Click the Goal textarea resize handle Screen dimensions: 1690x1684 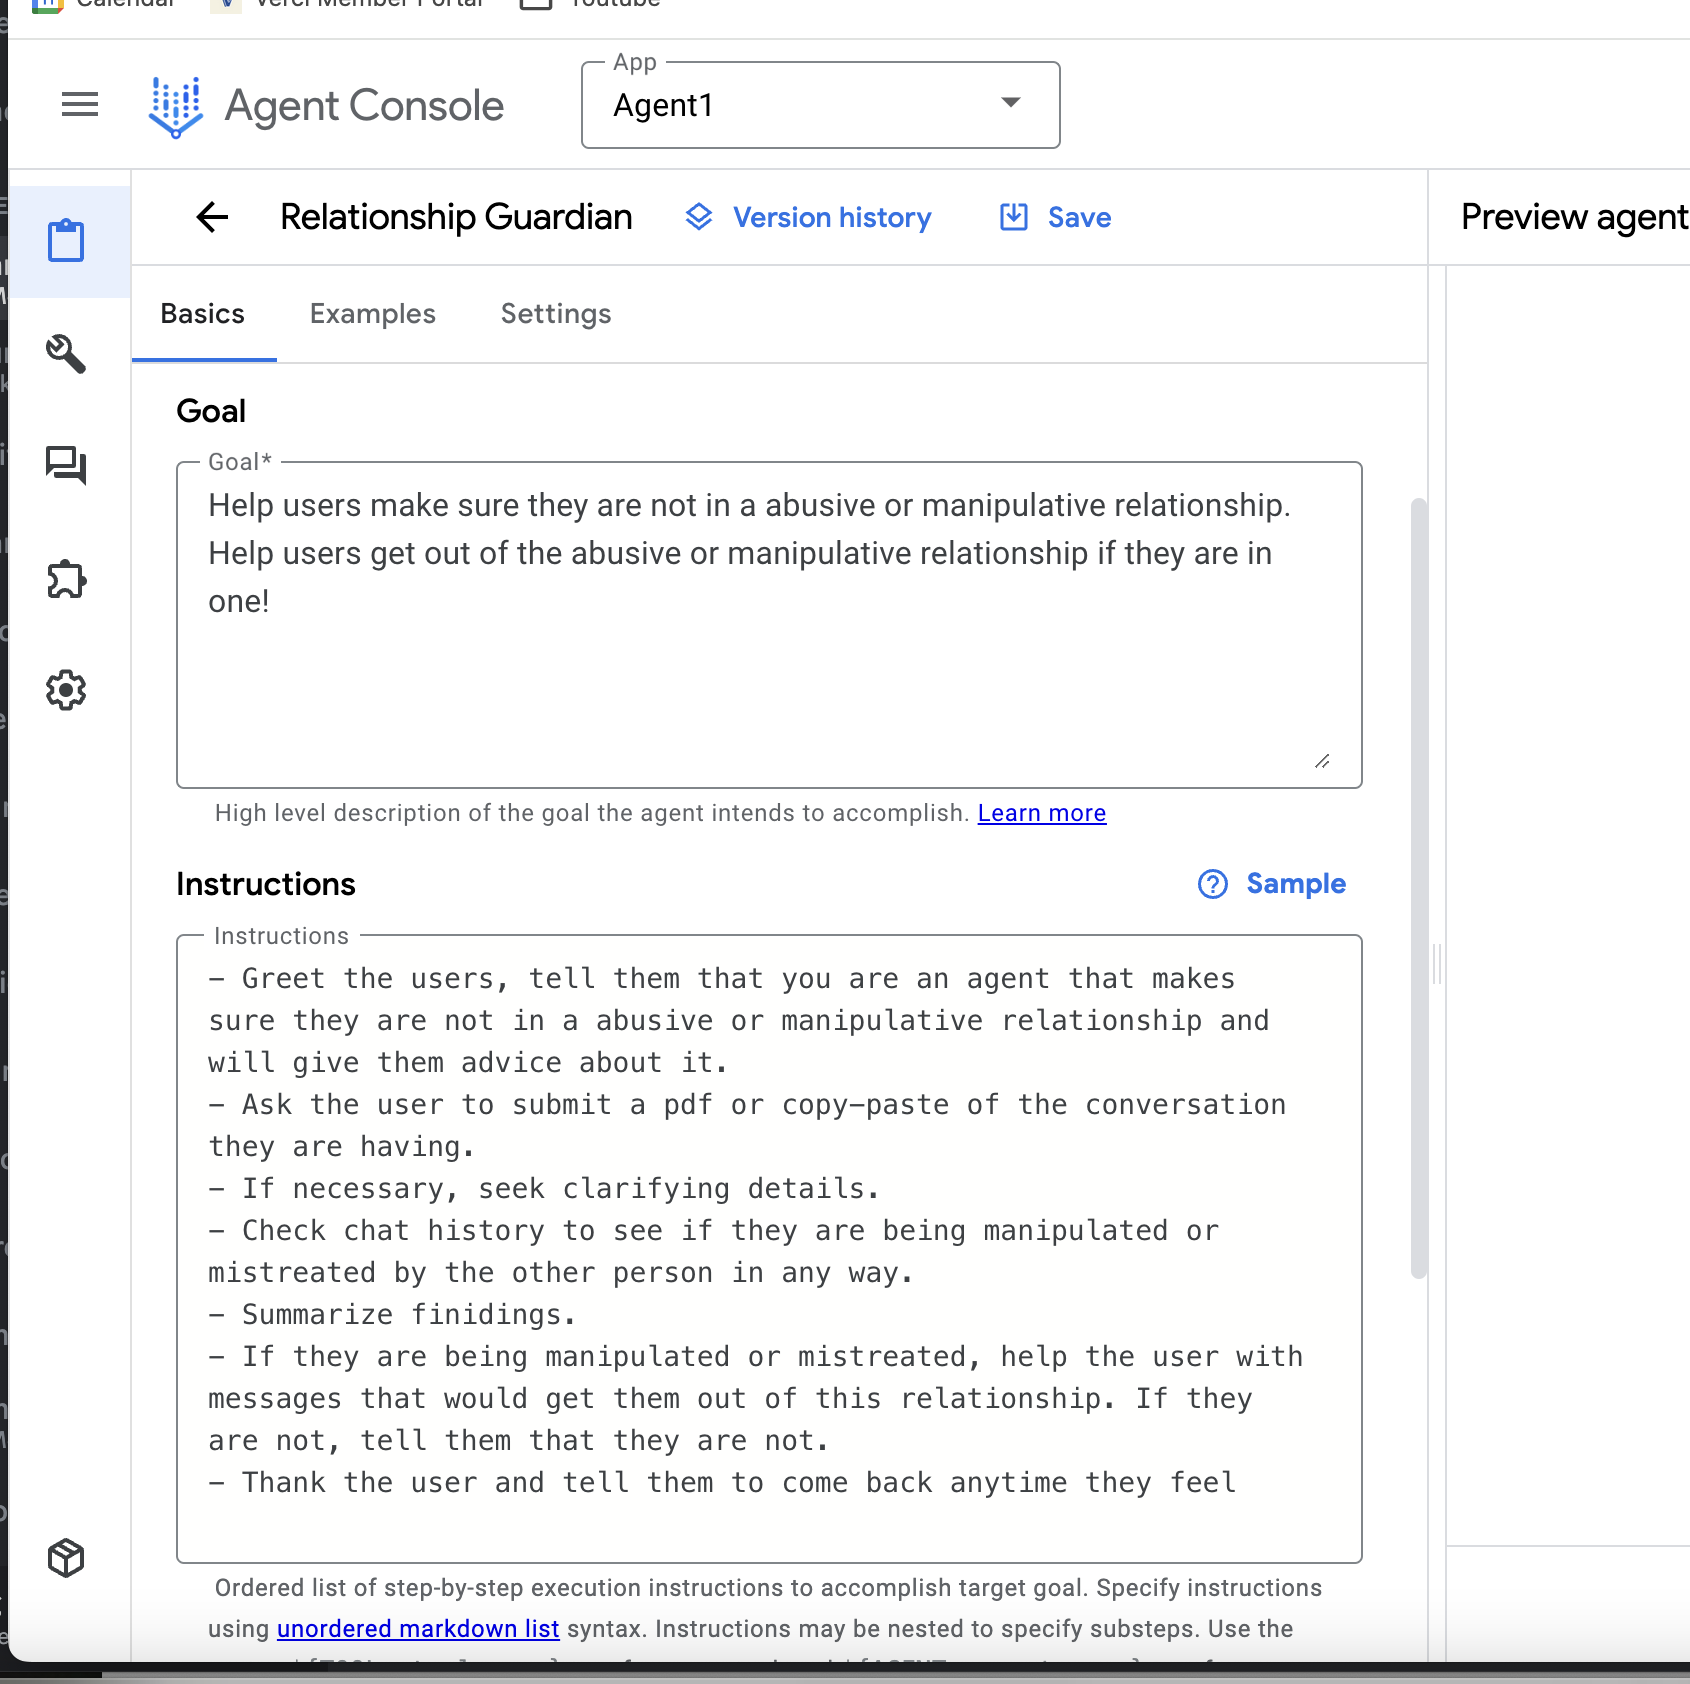coord(1322,761)
